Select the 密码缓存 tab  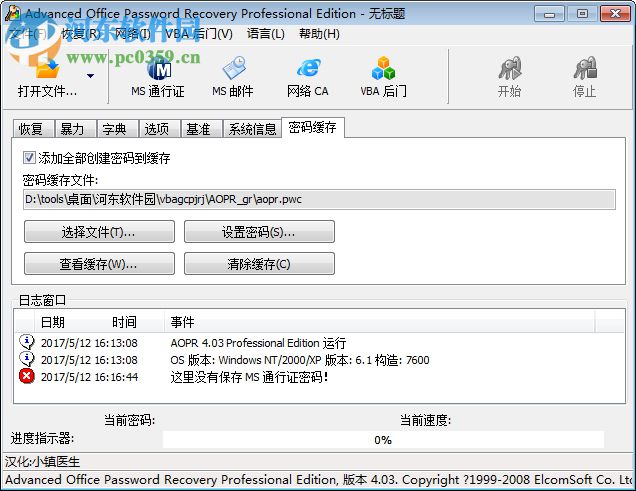click(313, 127)
